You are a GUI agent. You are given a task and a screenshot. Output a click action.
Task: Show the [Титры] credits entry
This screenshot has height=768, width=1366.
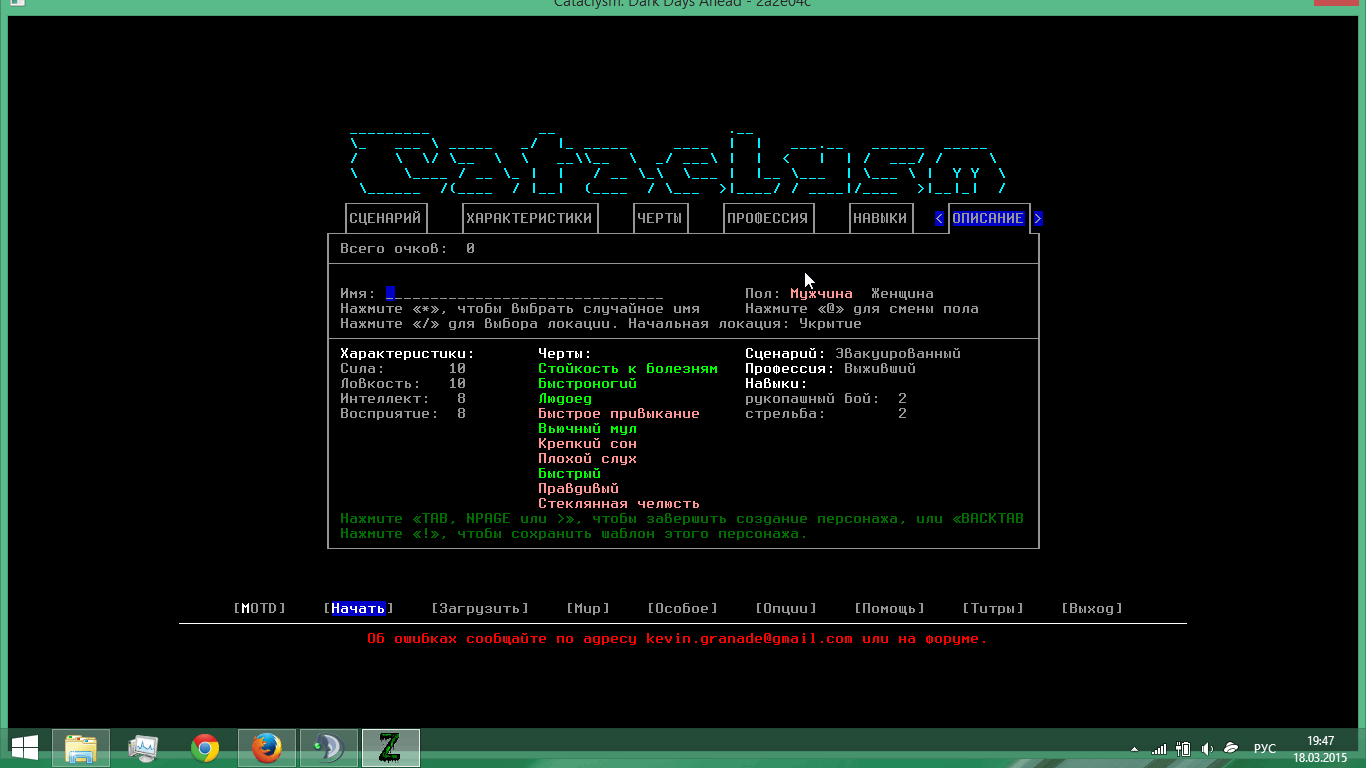993,608
